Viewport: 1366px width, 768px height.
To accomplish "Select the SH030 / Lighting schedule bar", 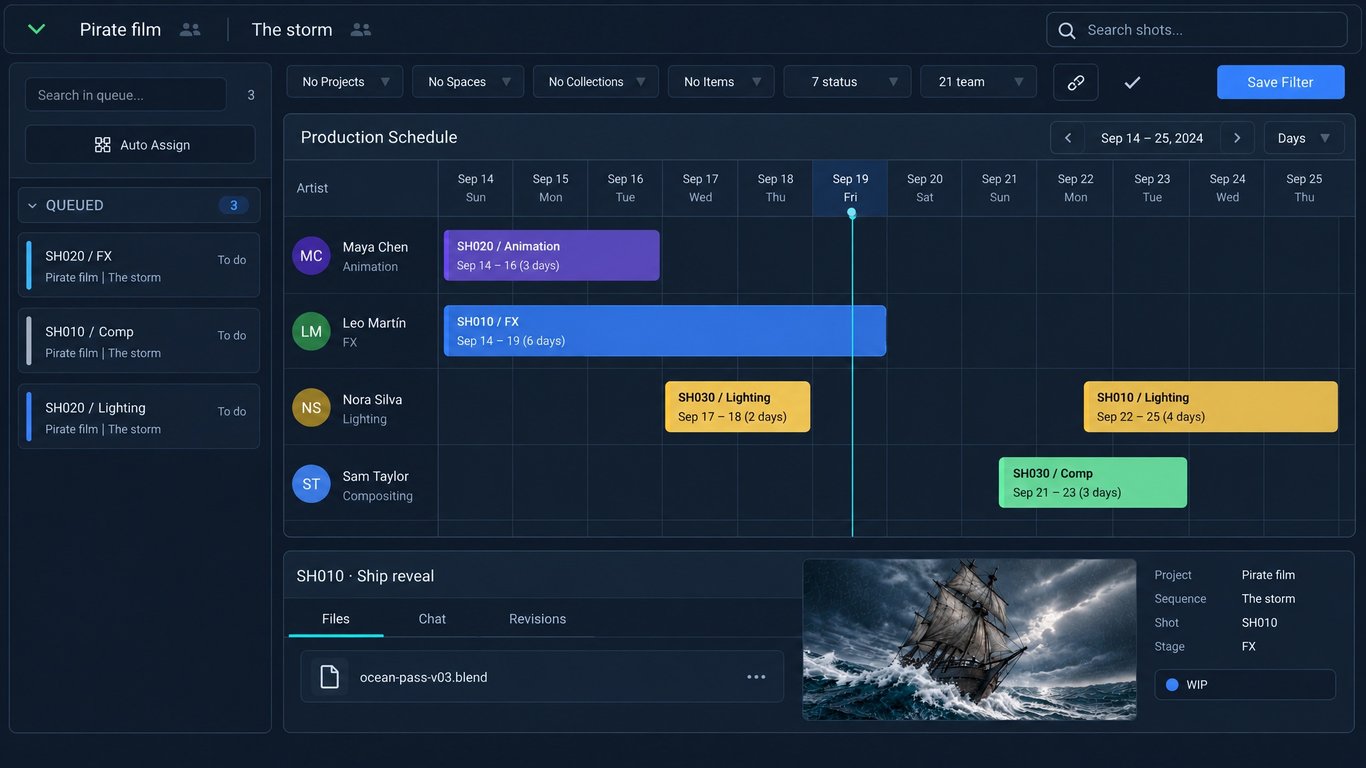I will click(x=738, y=407).
